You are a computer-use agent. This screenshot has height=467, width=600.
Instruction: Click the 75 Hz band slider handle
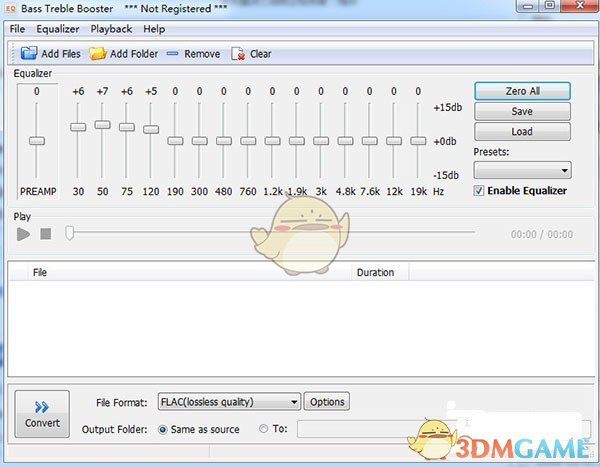tap(127, 127)
